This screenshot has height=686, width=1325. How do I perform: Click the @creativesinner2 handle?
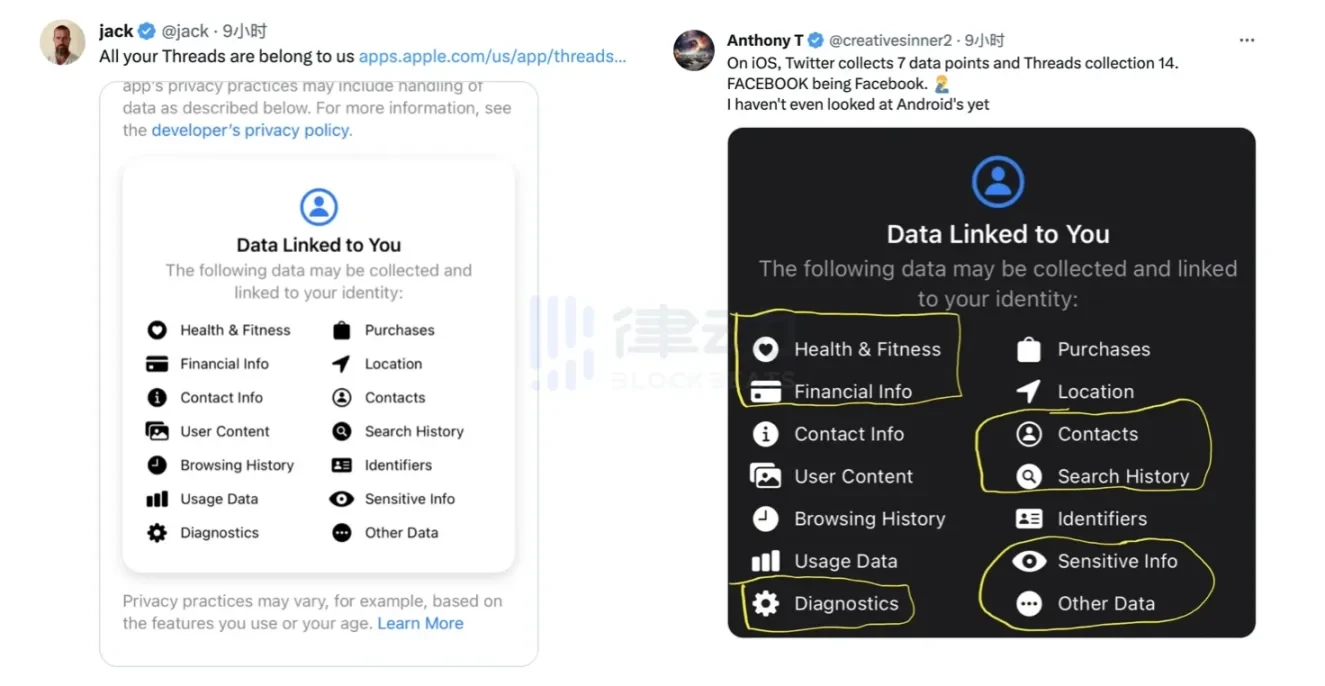pos(889,40)
